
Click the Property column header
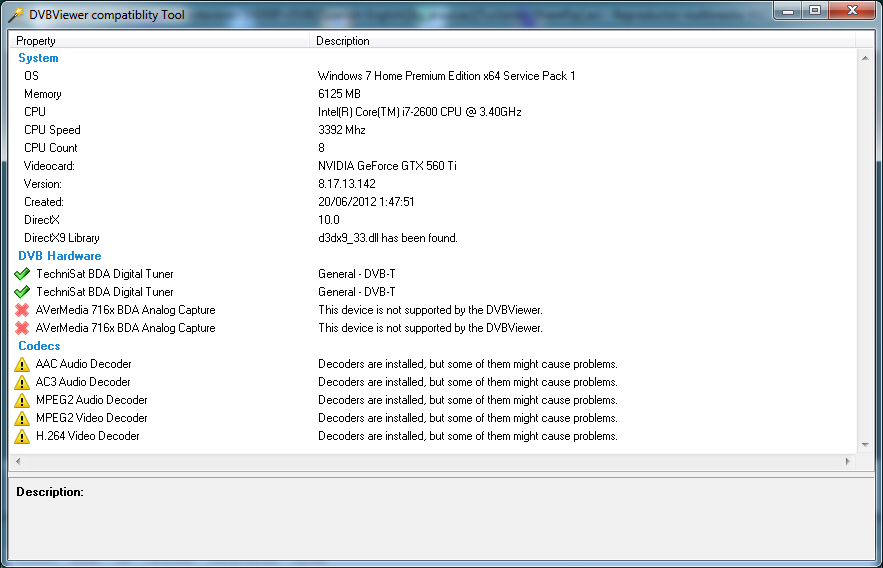(159, 41)
